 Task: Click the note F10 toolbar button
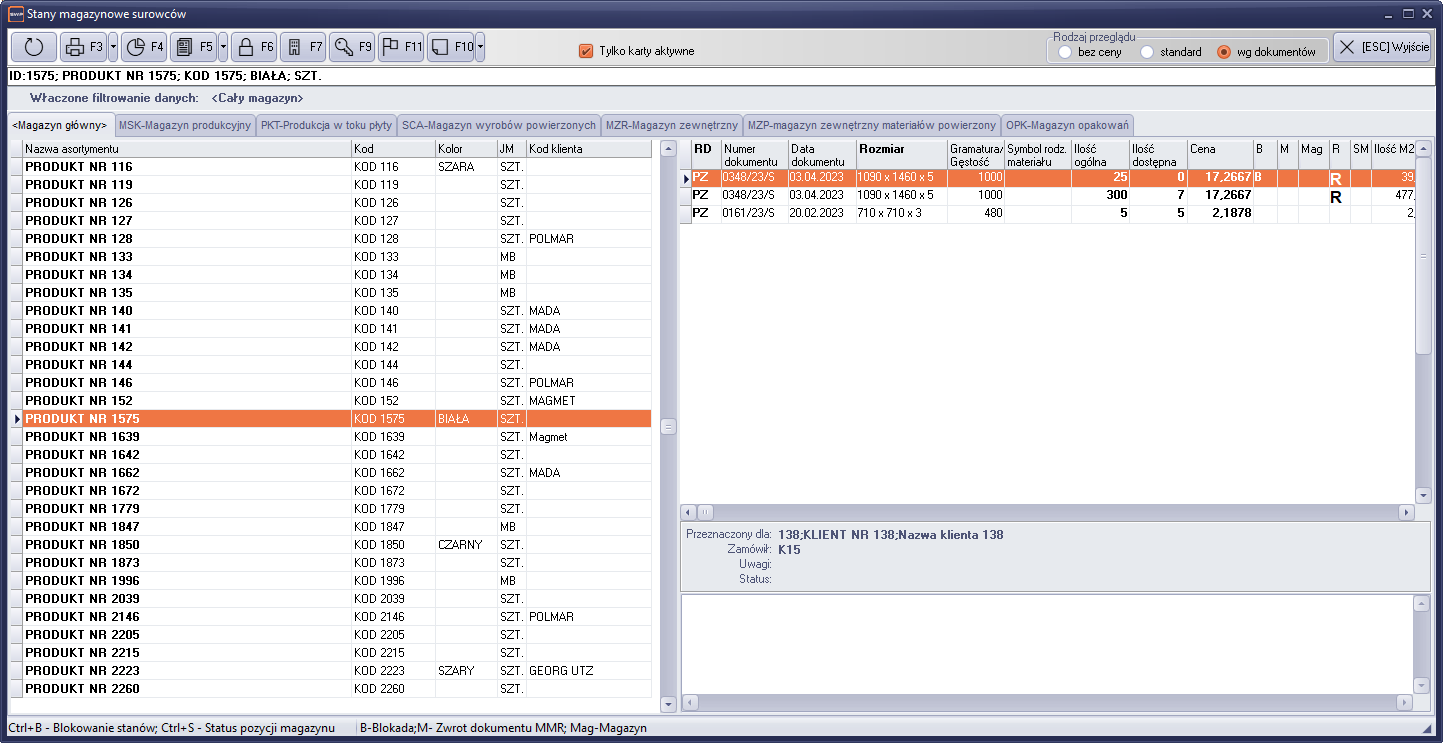[x=450, y=47]
